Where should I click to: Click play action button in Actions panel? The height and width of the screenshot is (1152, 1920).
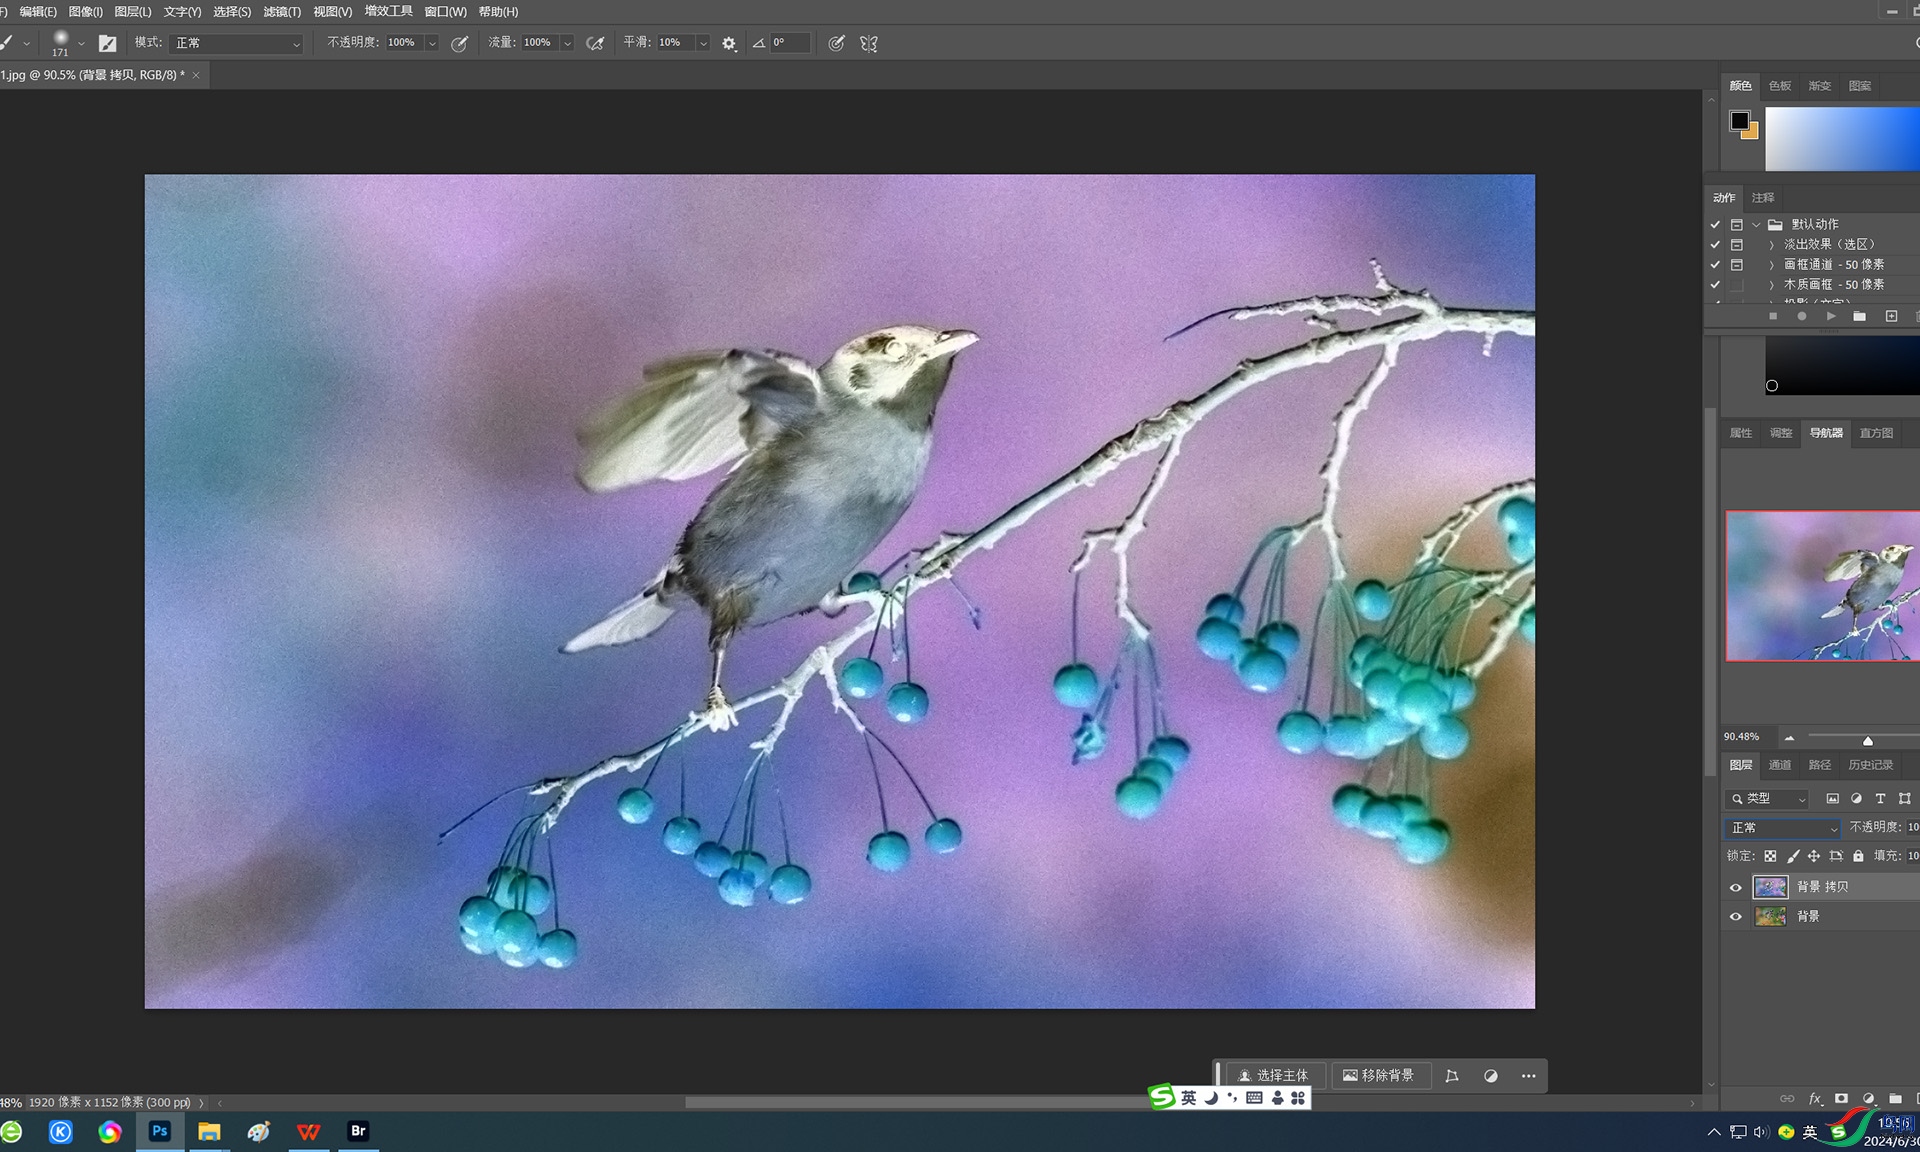coord(1831,316)
